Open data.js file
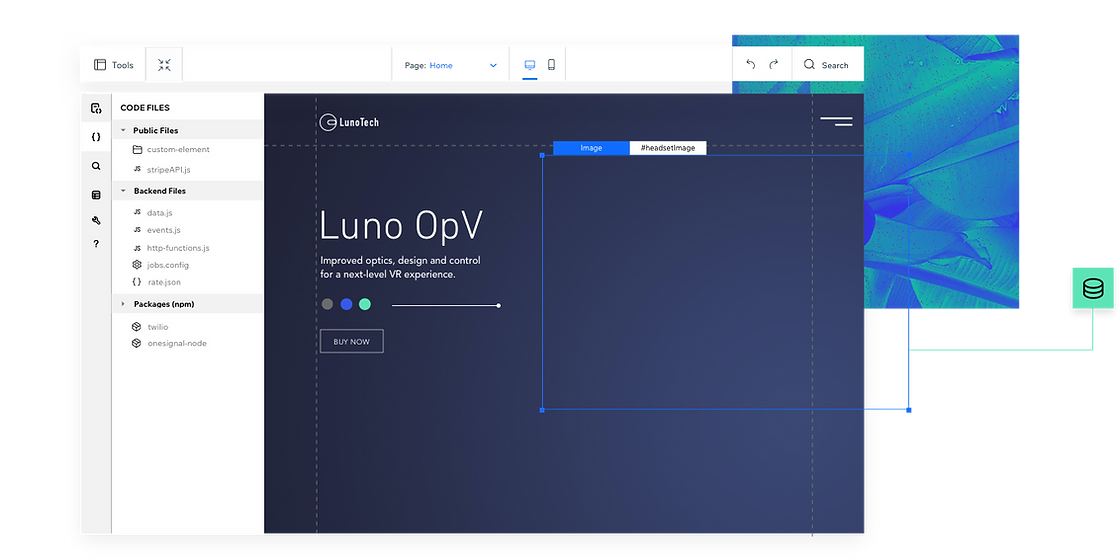 click(x=159, y=213)
